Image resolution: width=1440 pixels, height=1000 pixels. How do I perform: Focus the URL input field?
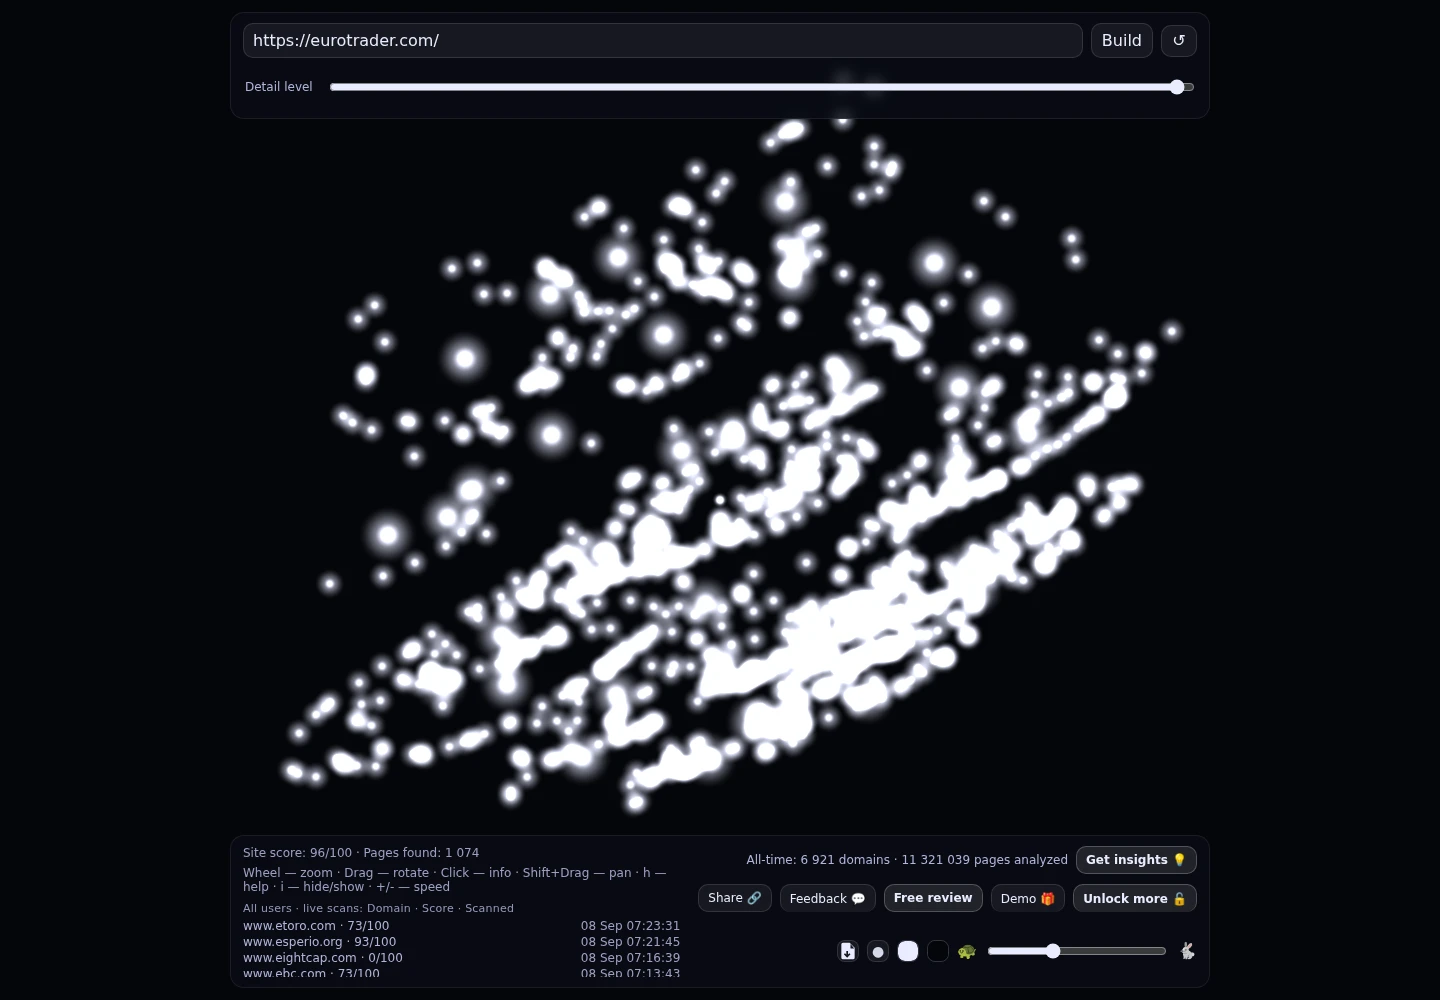663,41
